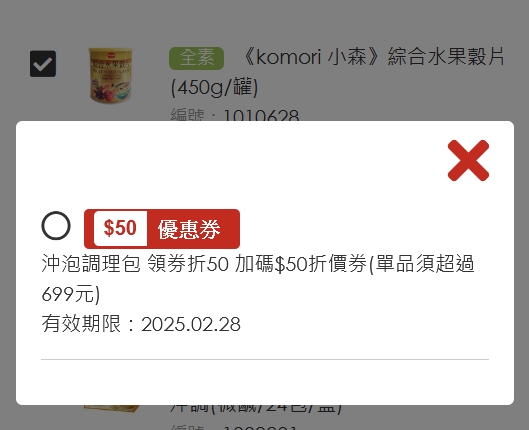Close the coupon popup with red X

(x=468, y=161)
